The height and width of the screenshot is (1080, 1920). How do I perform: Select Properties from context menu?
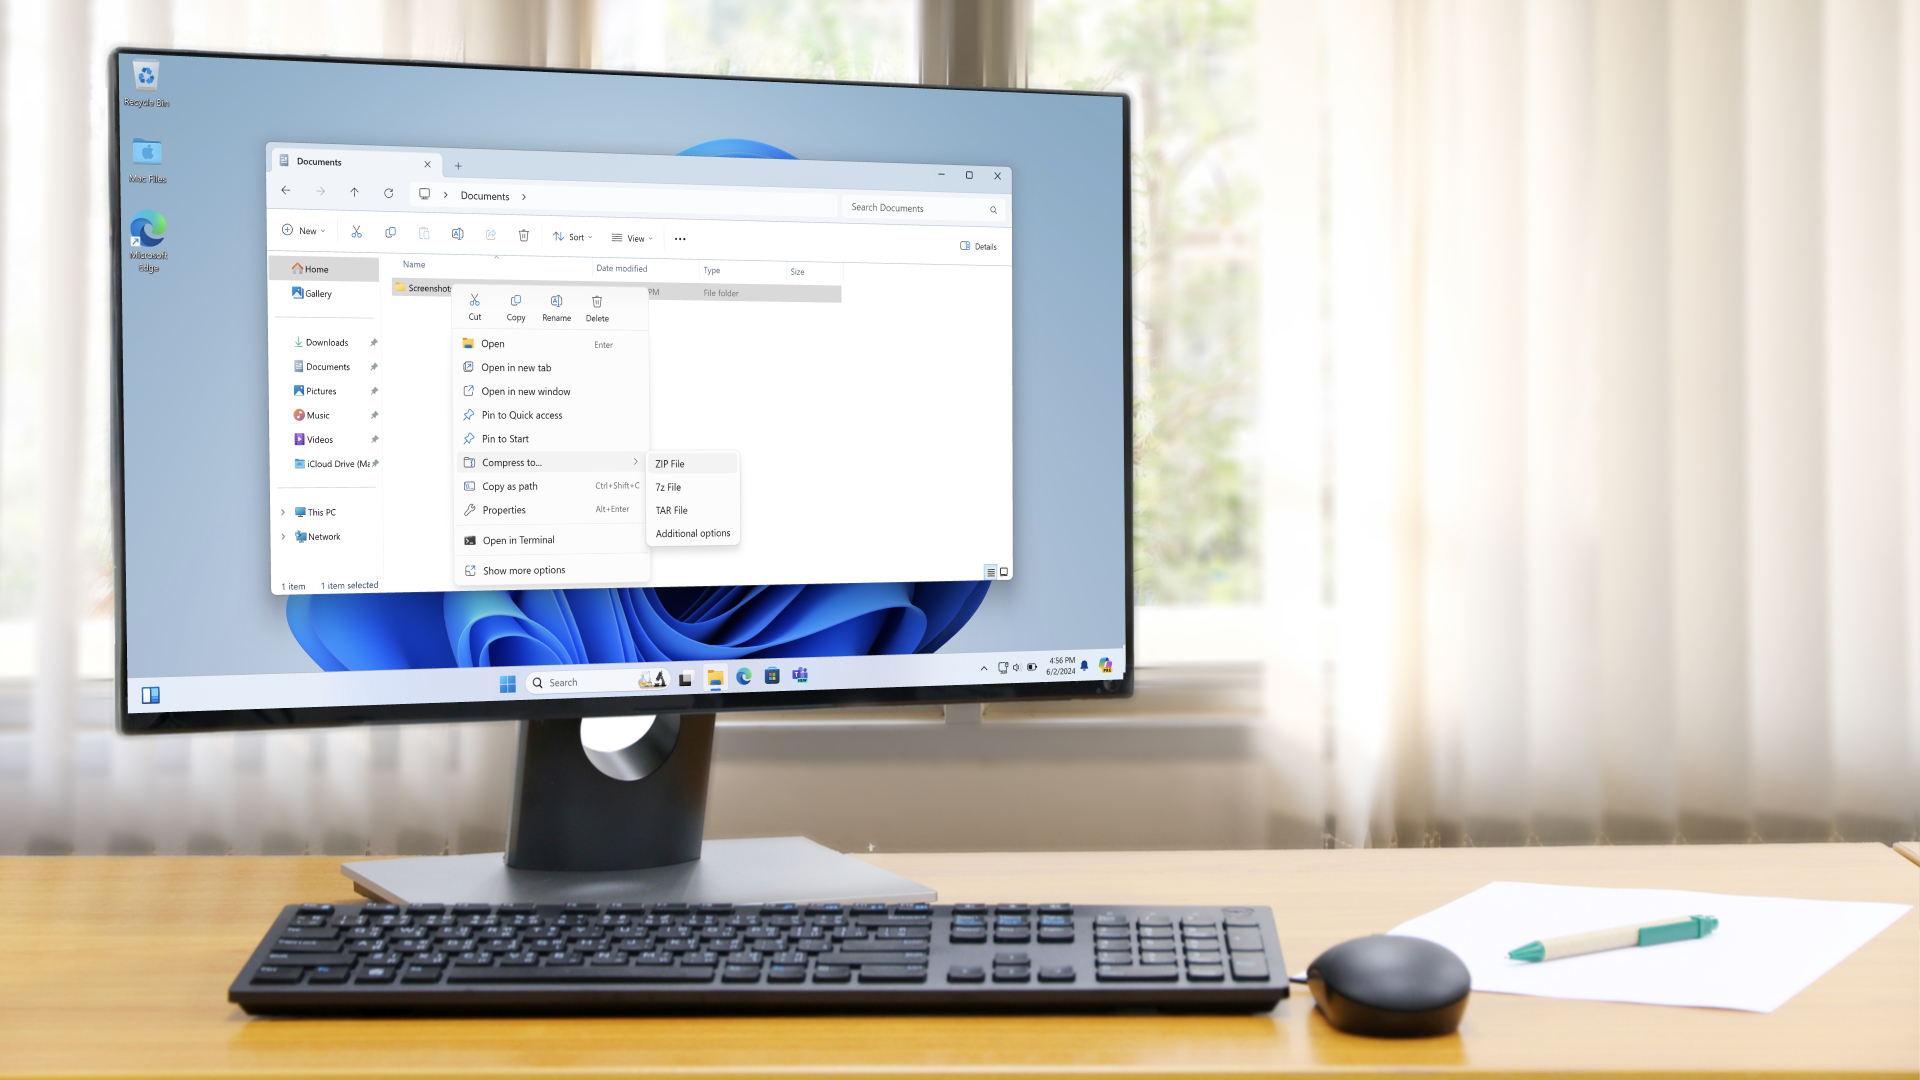pyautogui.click(x=504, y=509)
